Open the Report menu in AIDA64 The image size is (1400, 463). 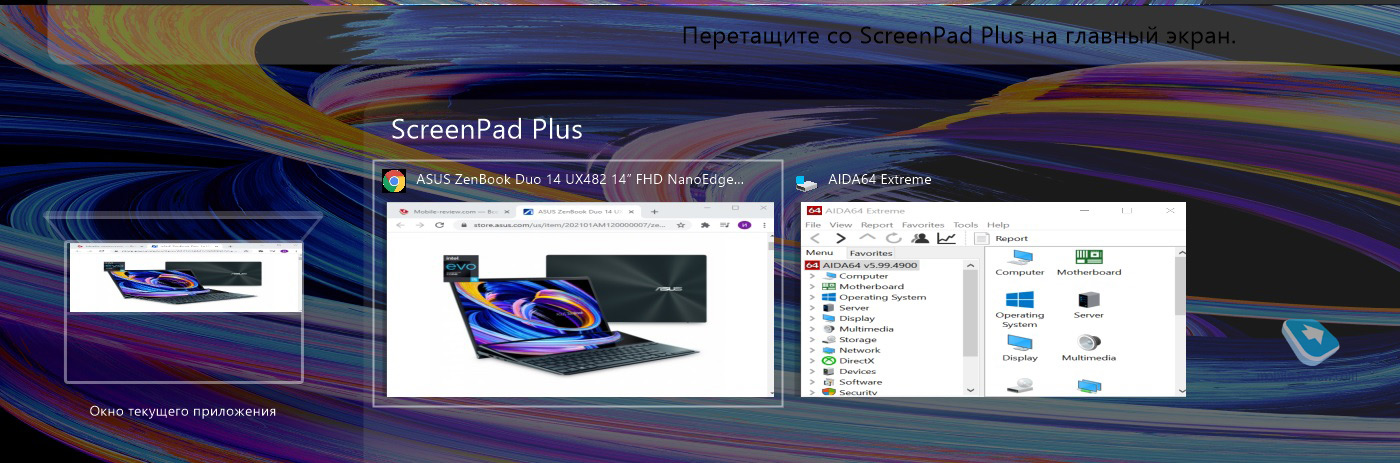[877, 225]
